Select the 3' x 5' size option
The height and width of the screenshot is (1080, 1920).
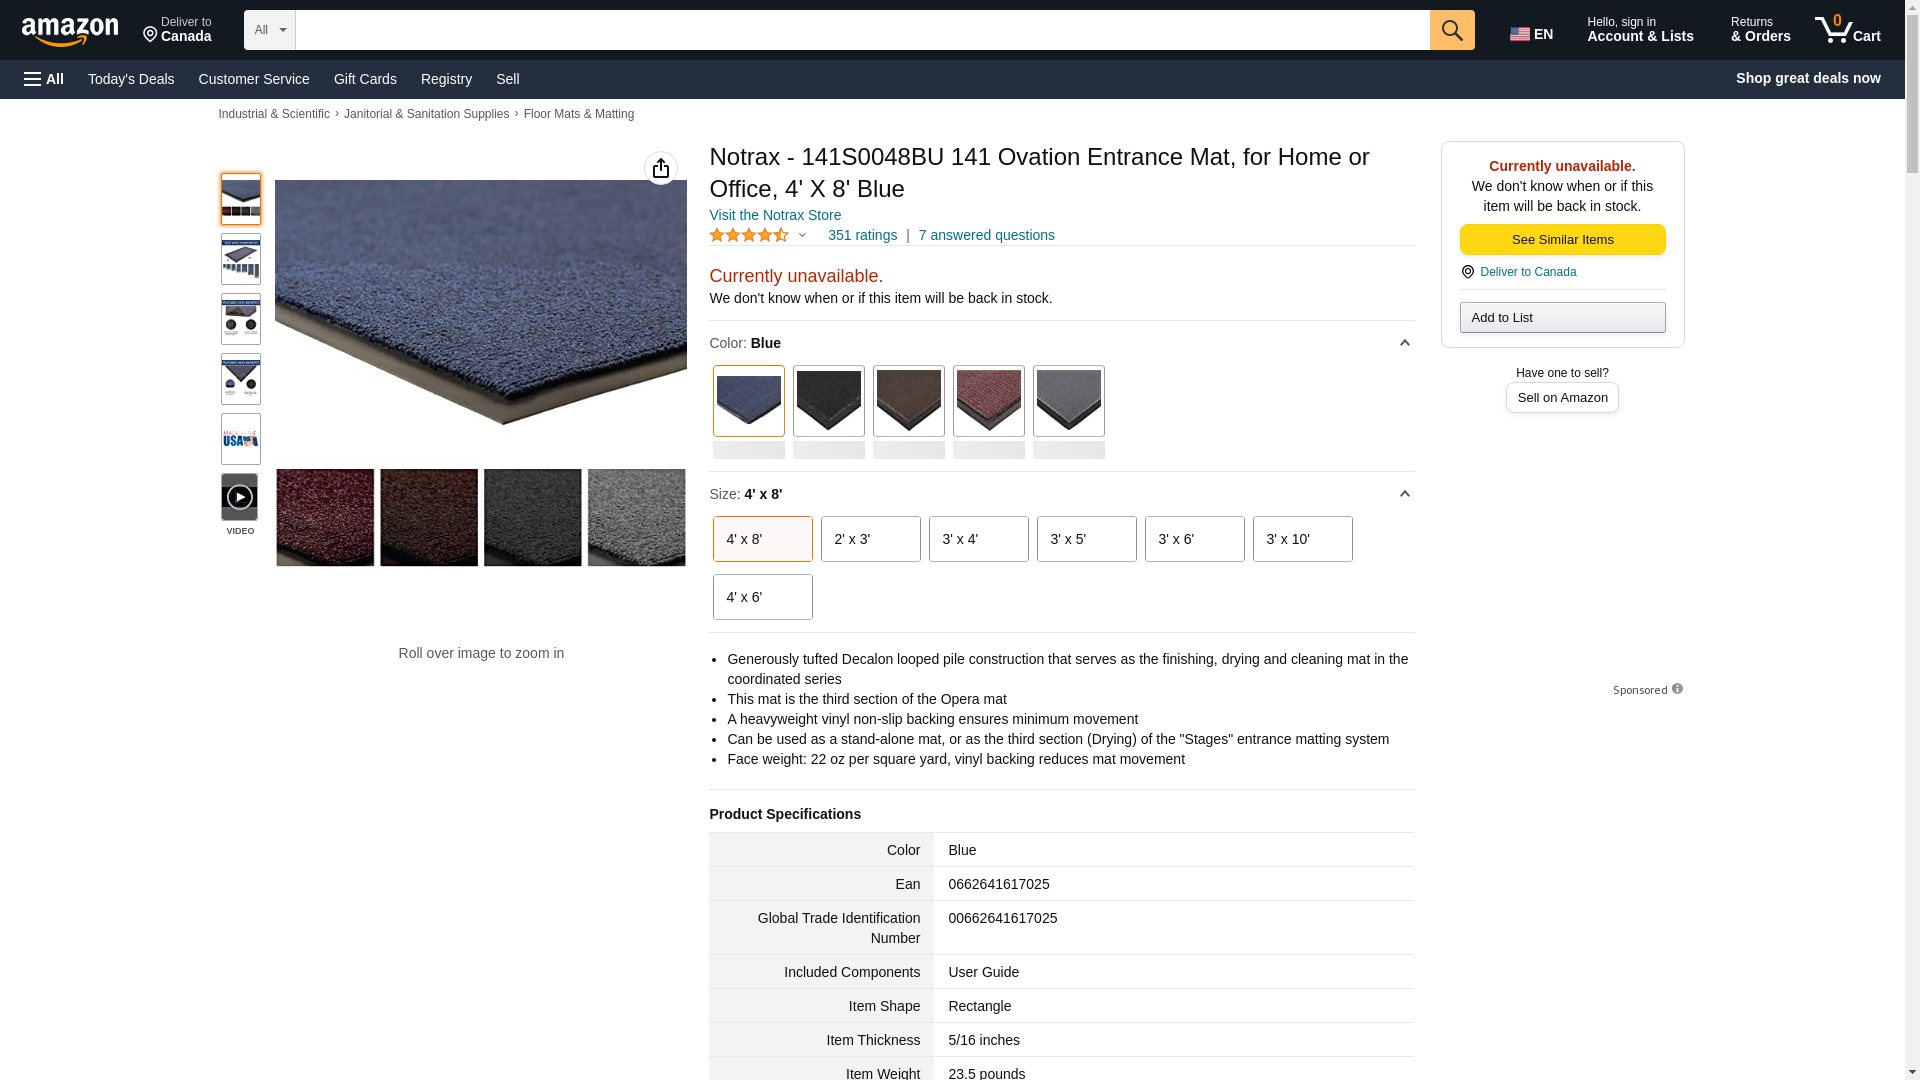click(x=1087, y=539)
